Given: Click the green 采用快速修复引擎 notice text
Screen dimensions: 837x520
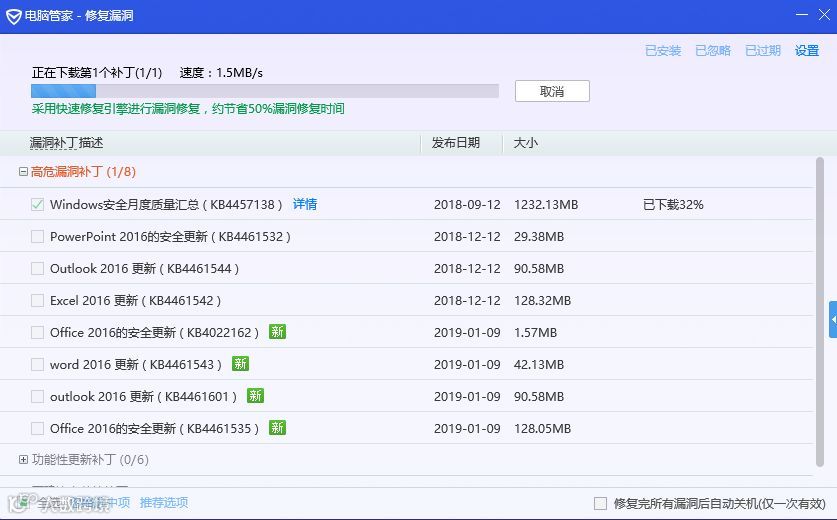Looking at the screenshot, I should 188,109.
